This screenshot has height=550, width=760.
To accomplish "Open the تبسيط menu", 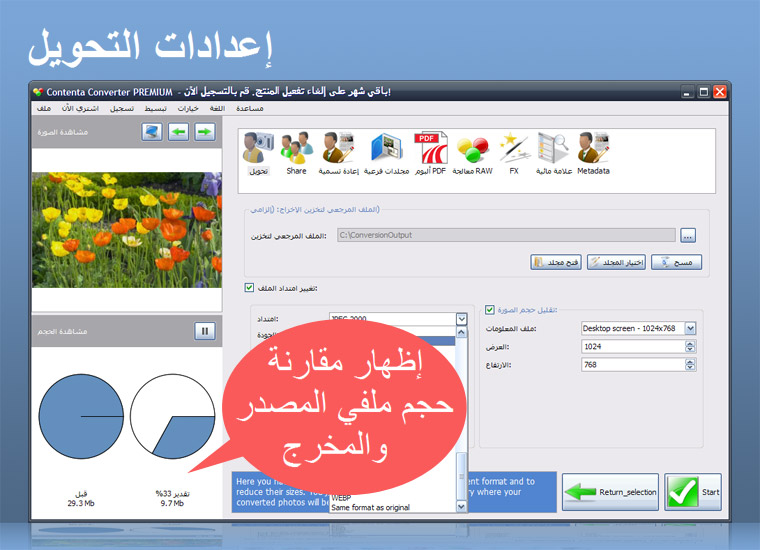I will (x=156, y=108).
